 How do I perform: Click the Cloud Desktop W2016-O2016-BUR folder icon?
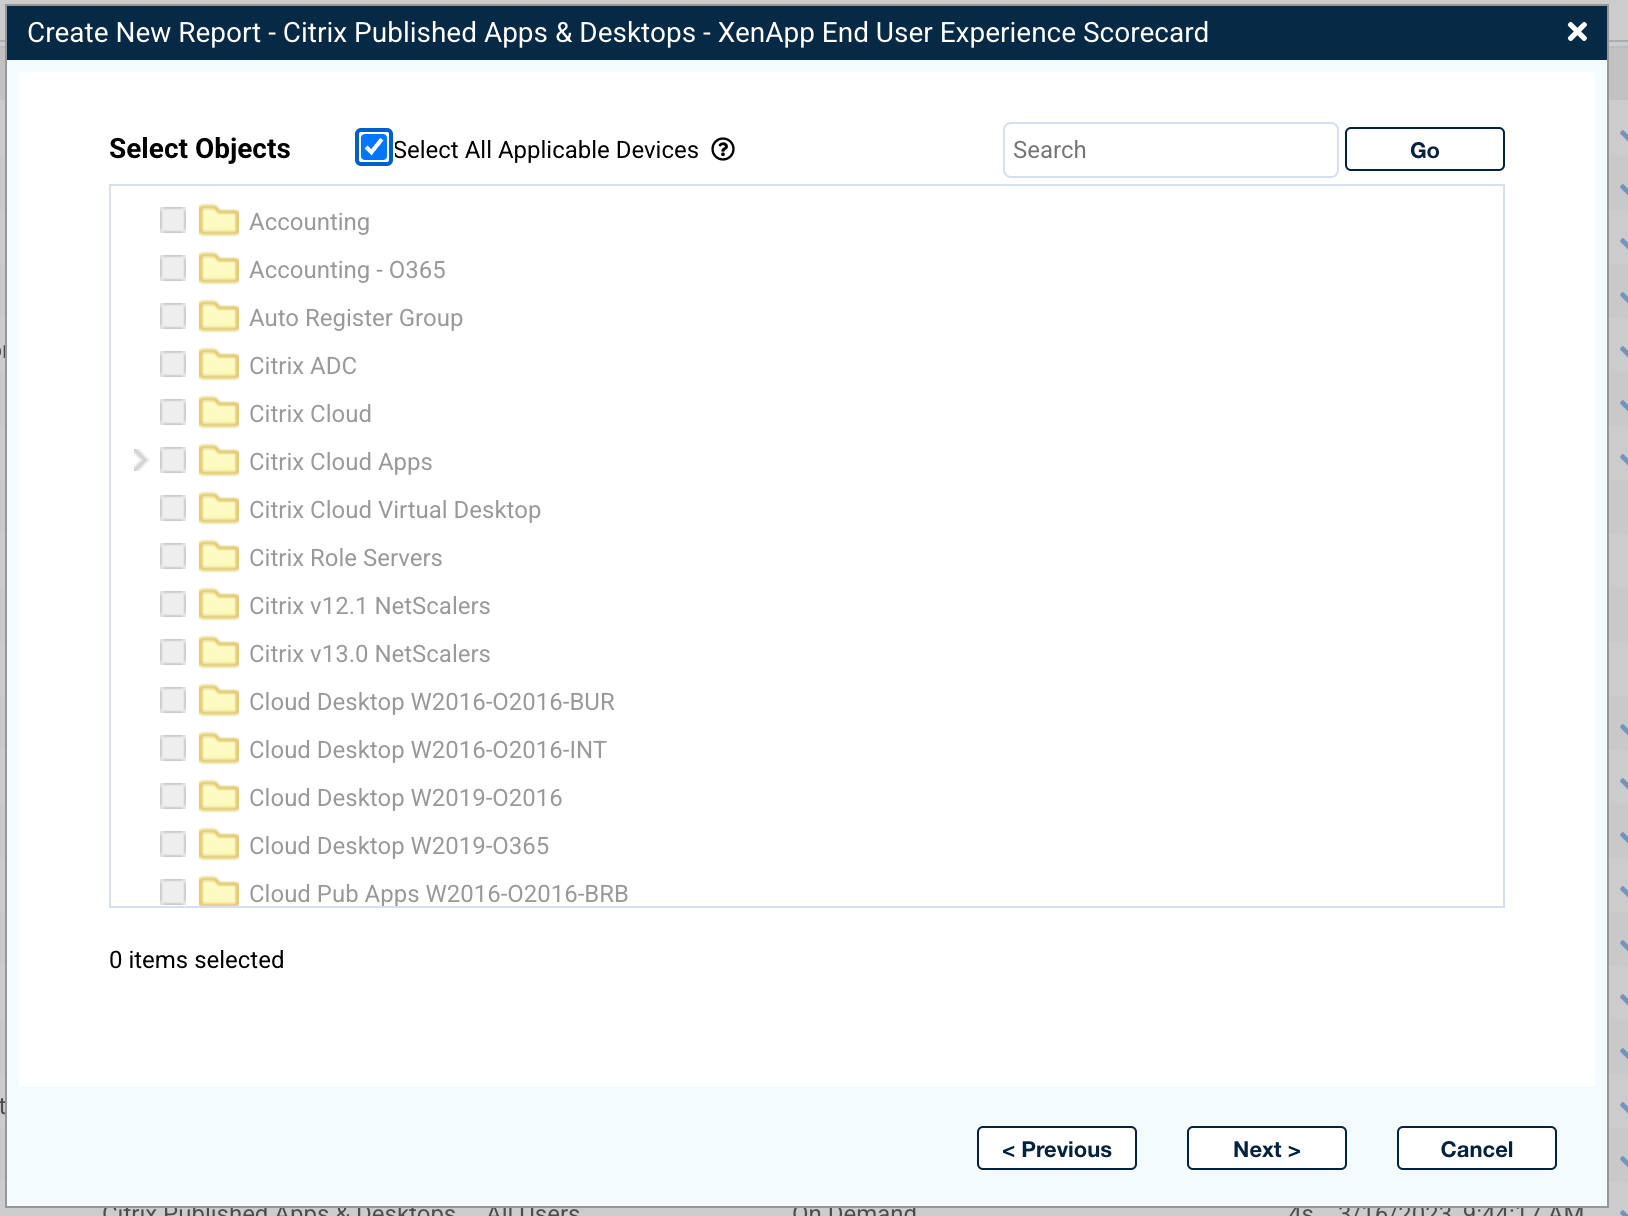[218, 700]
